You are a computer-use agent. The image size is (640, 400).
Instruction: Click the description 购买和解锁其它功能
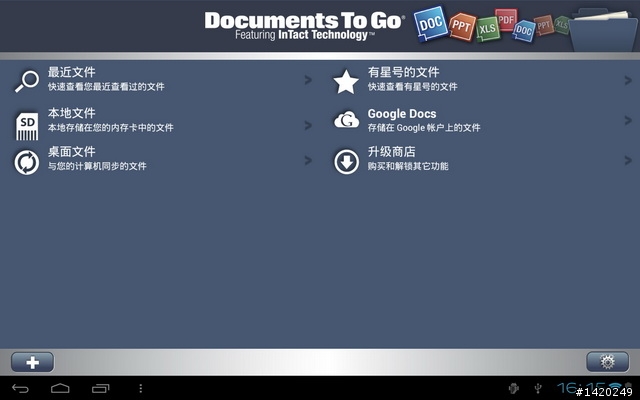coord(408,166)
